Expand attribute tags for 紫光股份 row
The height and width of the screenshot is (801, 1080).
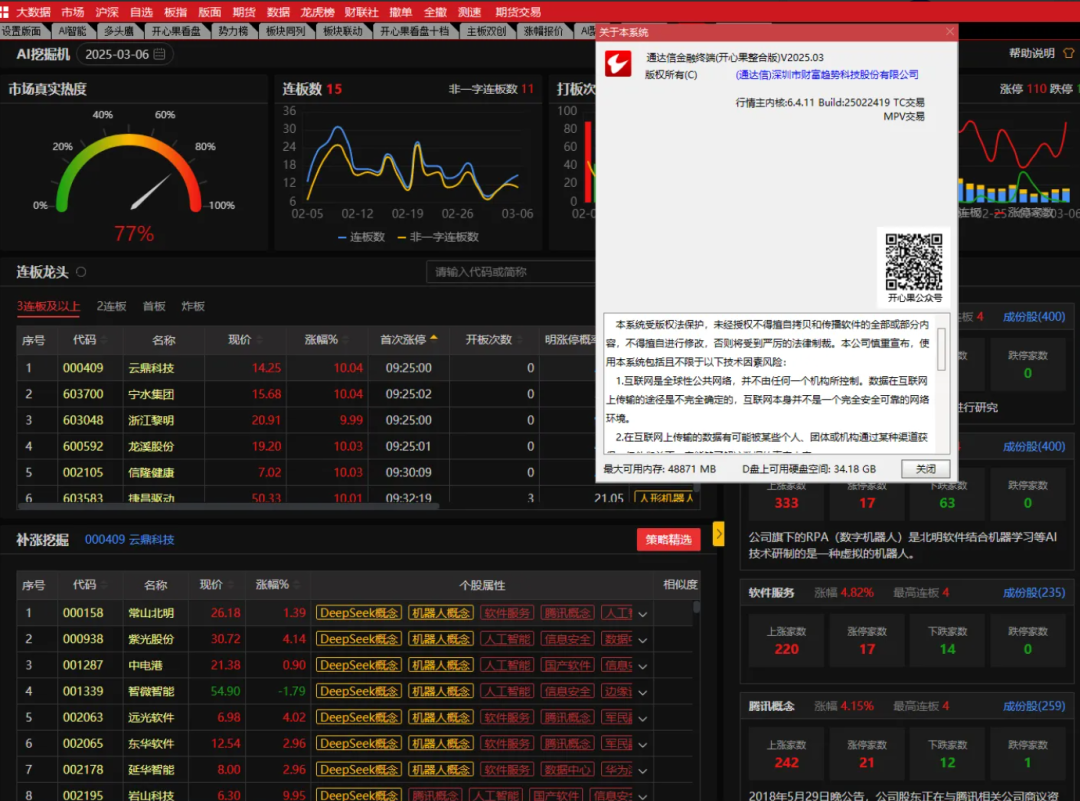(x=643, y=640)
